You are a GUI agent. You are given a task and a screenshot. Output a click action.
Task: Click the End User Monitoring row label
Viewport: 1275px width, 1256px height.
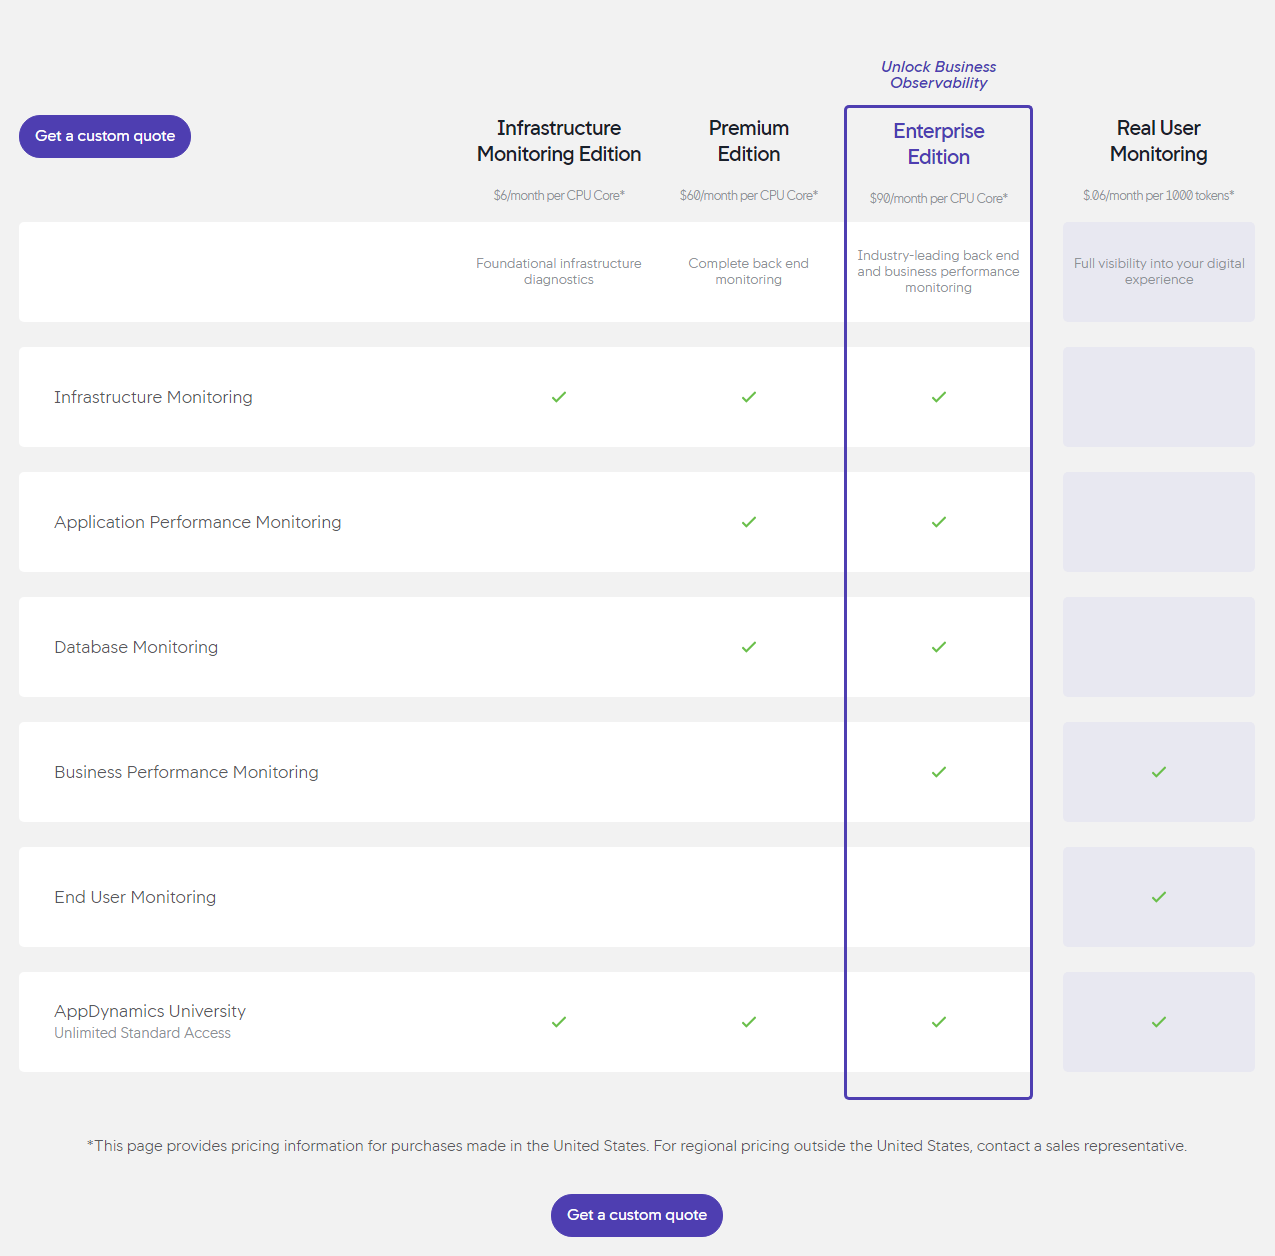(135, 897)
